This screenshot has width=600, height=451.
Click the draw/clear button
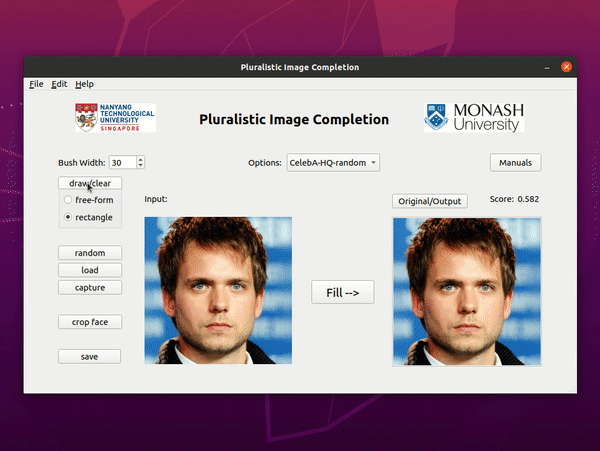[x=90, y=183]
